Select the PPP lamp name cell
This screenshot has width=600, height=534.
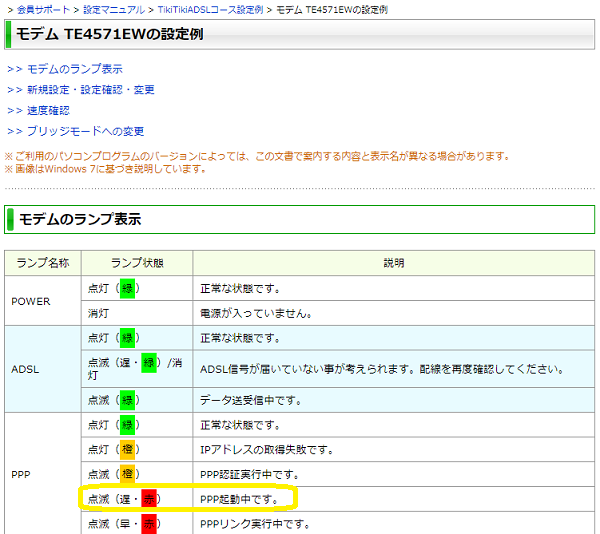point(43,474)
